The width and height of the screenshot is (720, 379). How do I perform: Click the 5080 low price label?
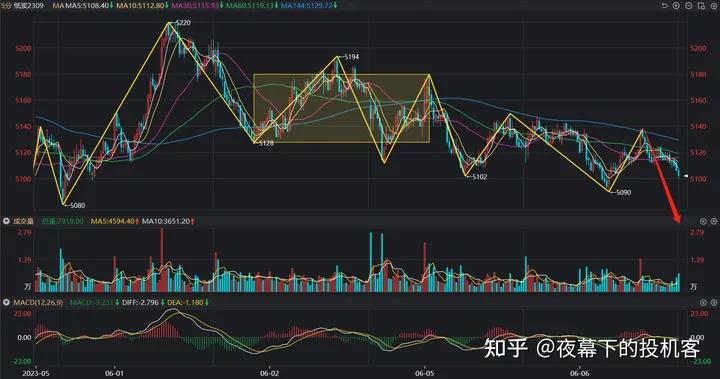coord(77,205)
